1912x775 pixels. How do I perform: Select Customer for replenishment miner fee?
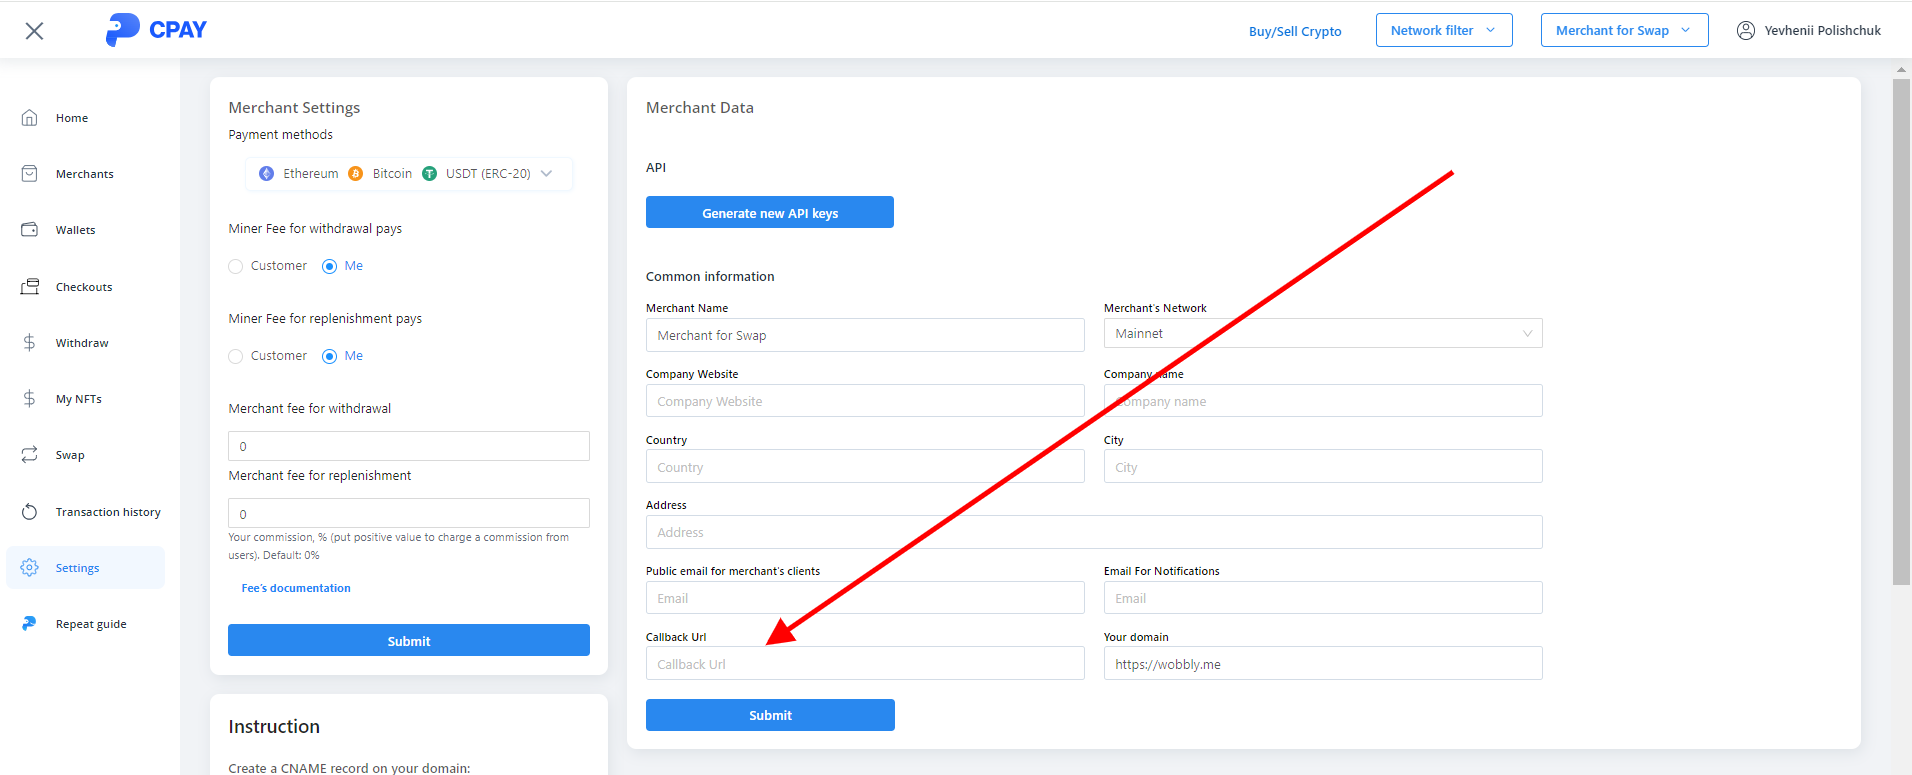coord(236,356)
